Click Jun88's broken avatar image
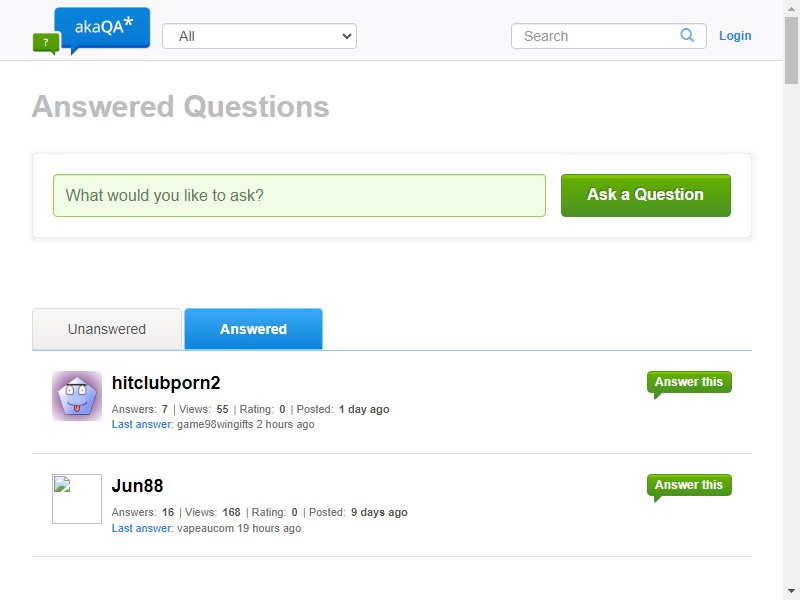Image resolution: width=800 pixels, height=600 pixels. [77, 499]
